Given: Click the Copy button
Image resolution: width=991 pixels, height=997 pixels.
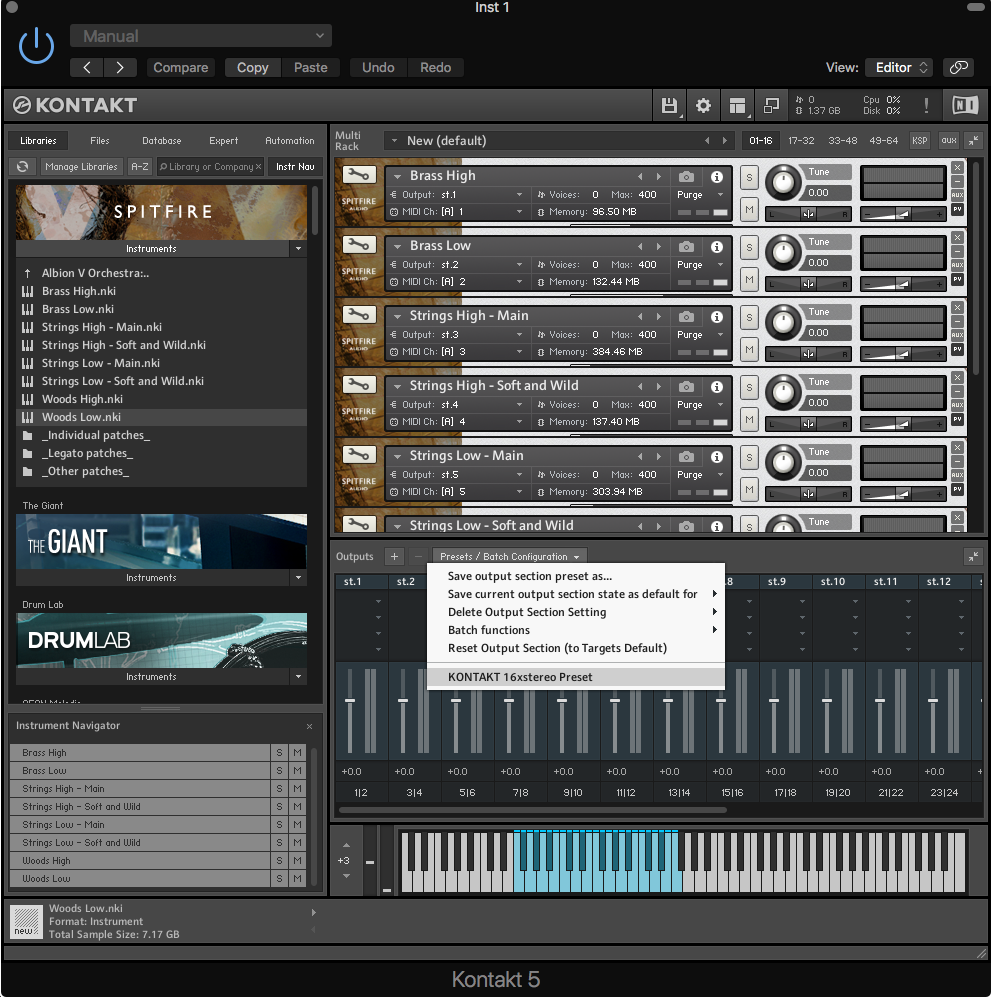Looking at the screenshot, I should click(252, 67).
